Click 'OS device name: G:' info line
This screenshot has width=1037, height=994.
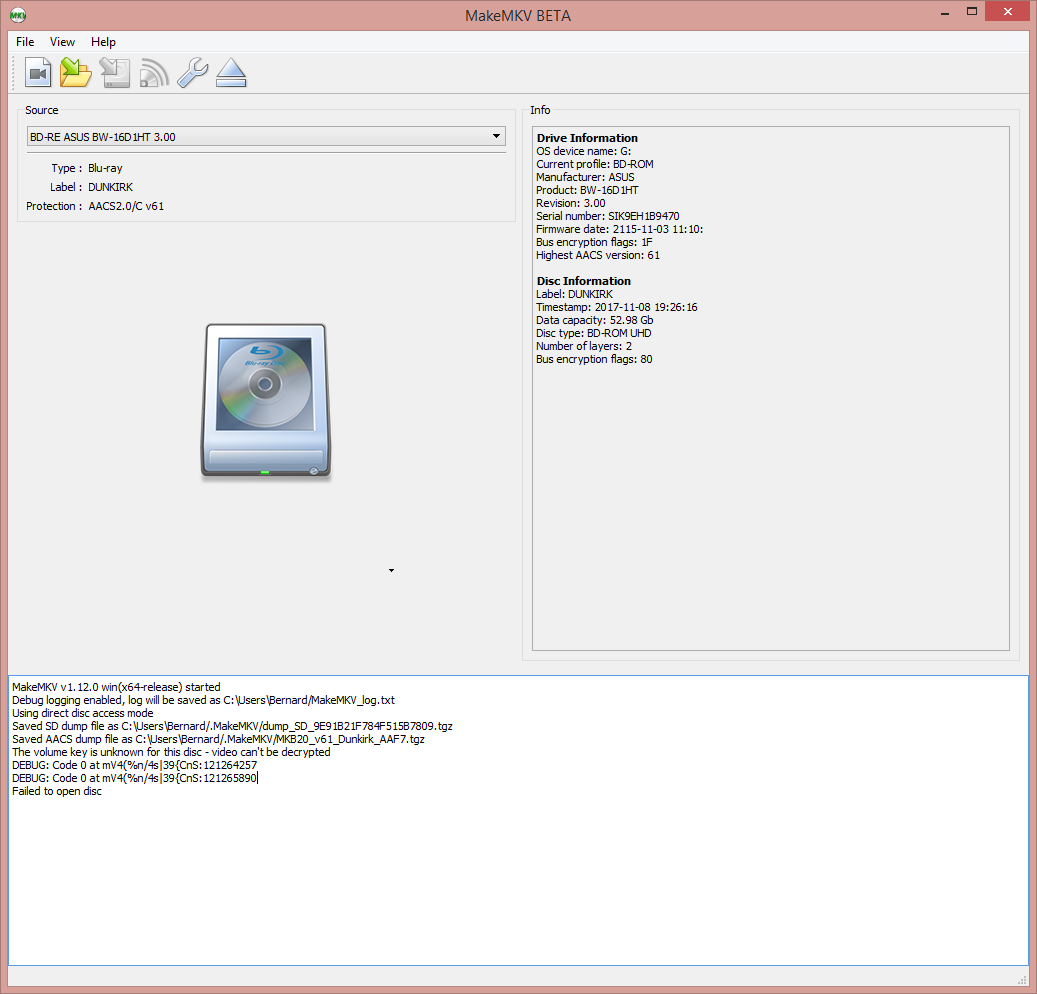[x=583, y=151]
